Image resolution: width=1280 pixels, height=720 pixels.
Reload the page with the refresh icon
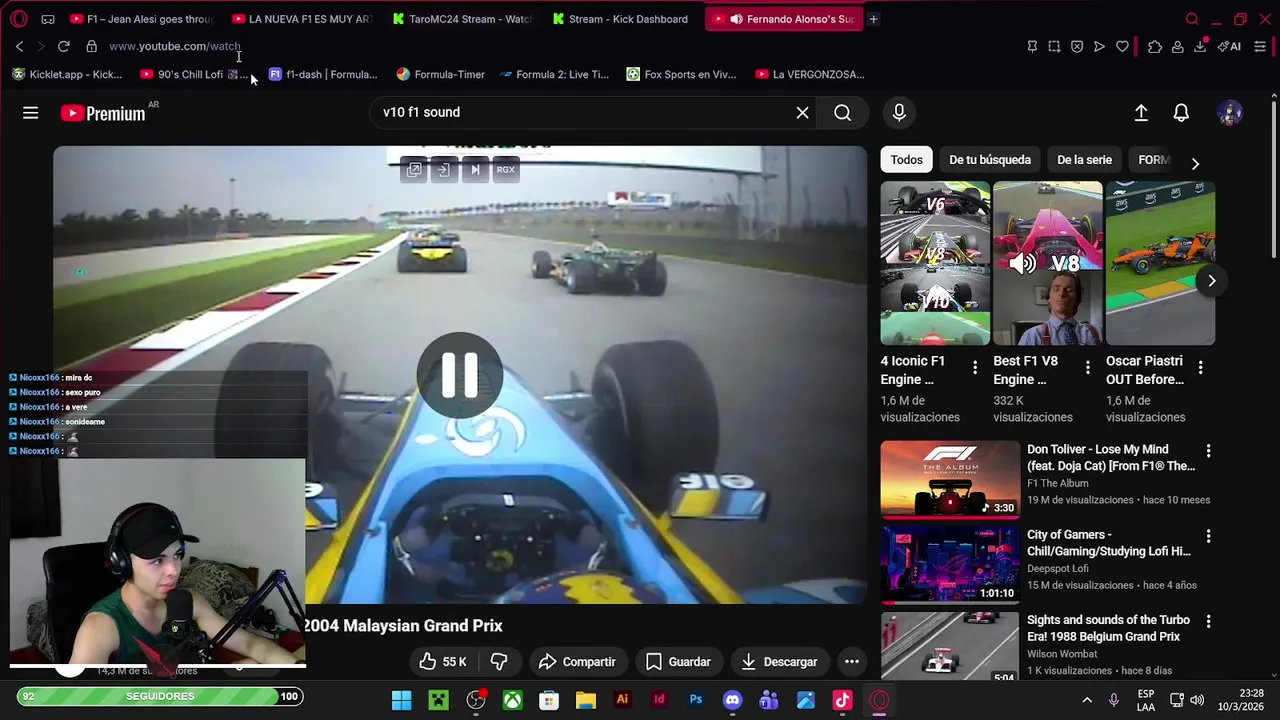[63, 46]
